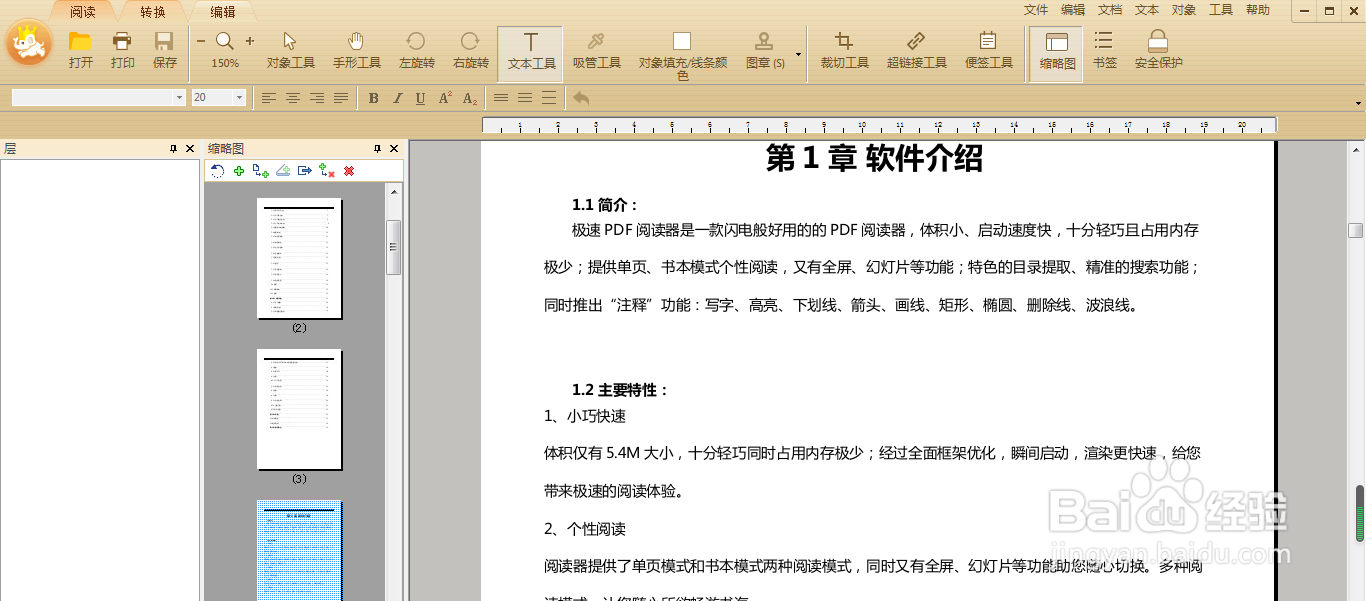Toggle italic formatting
Viewport: 1366px width, 601px height.
point(397,98)
